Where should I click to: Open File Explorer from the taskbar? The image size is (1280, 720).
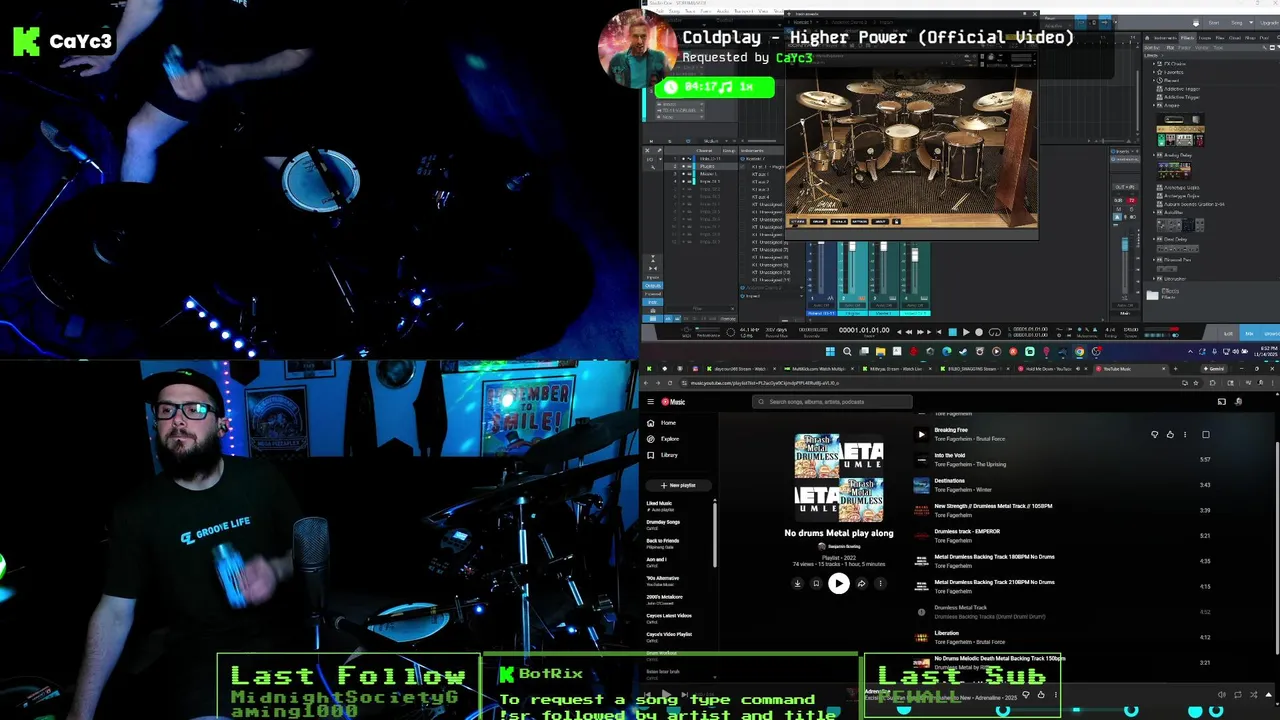[880, 351]
